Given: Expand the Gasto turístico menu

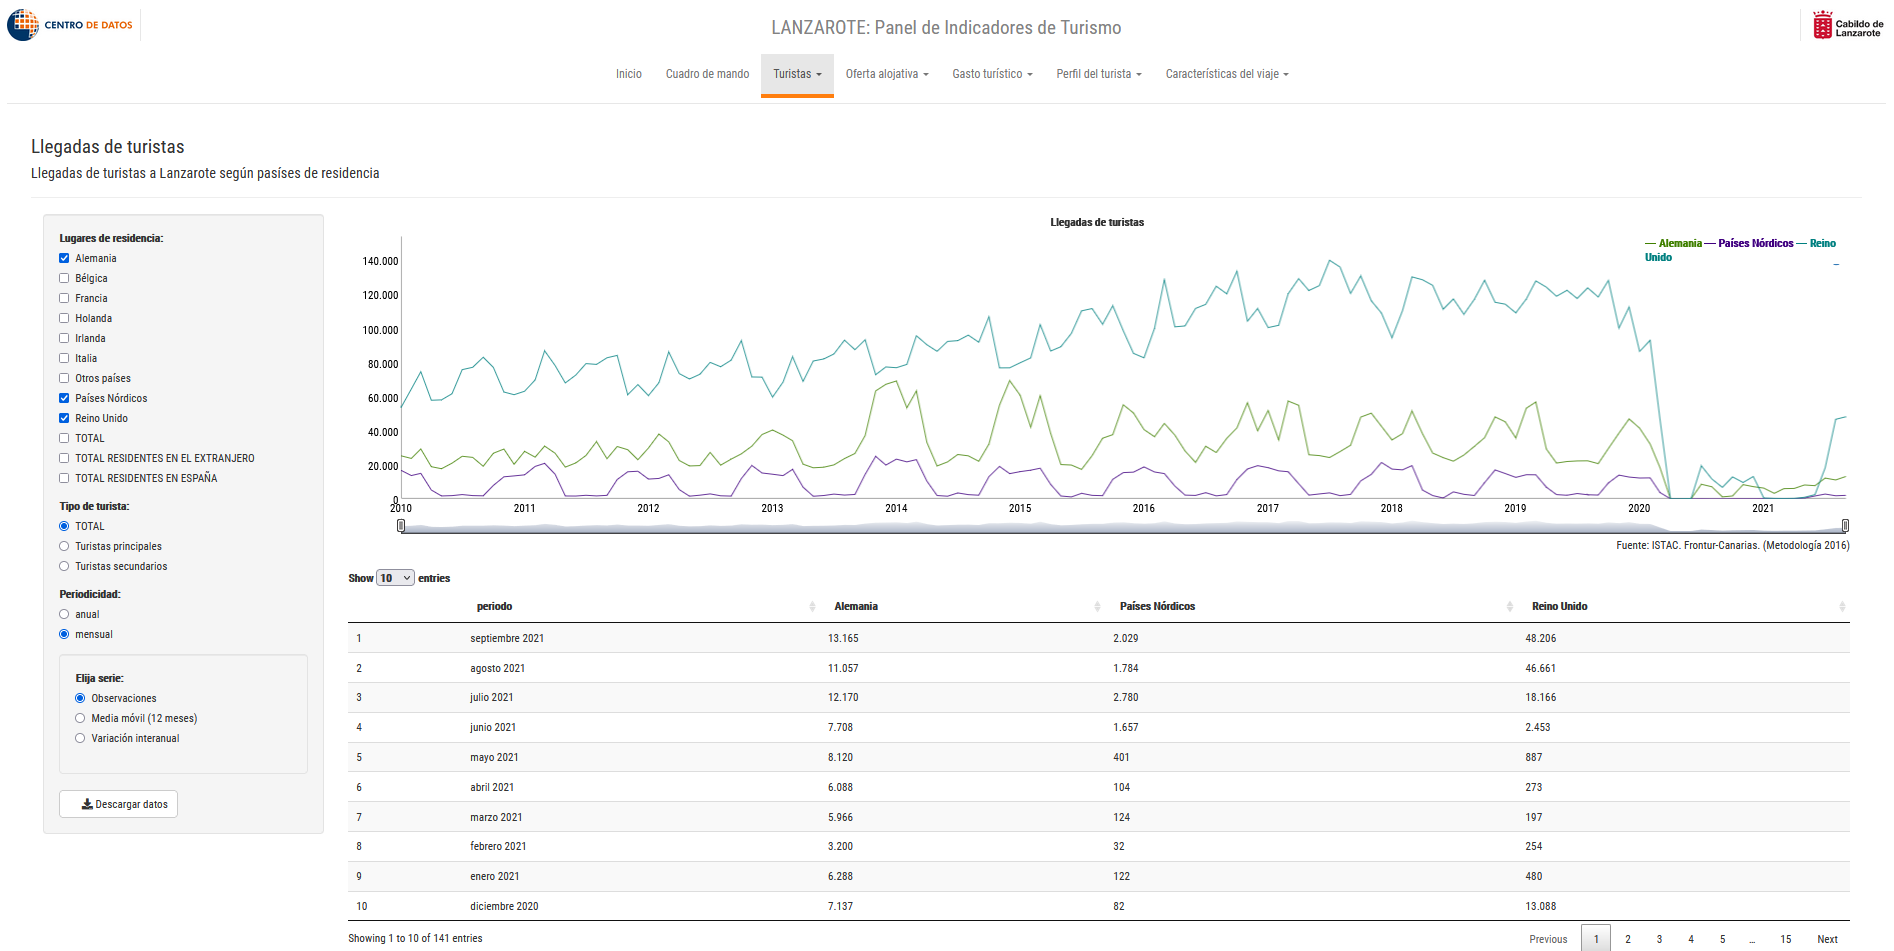Looking at the screenshot, I should tap(992, 74).
